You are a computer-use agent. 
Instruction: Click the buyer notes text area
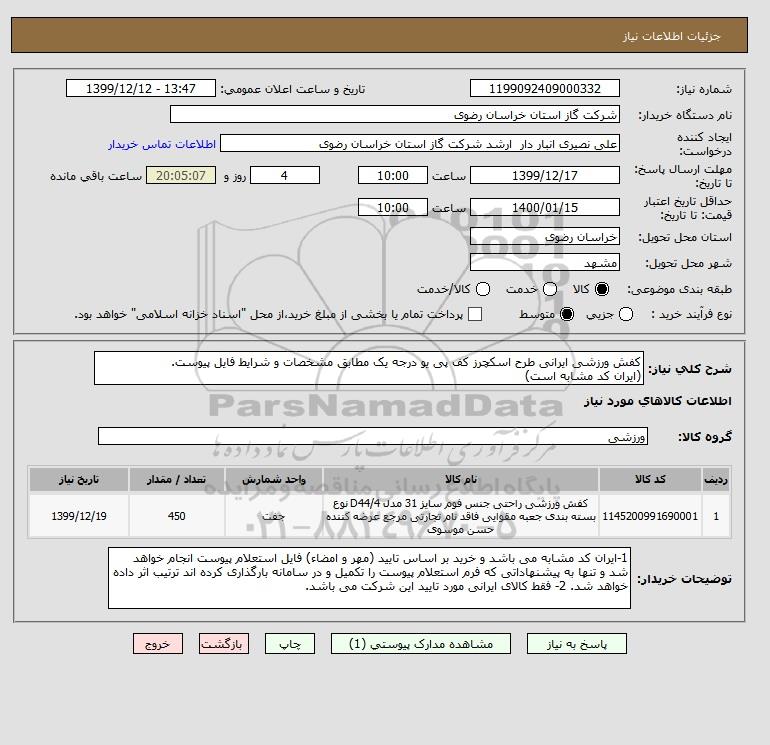(369, 578)
